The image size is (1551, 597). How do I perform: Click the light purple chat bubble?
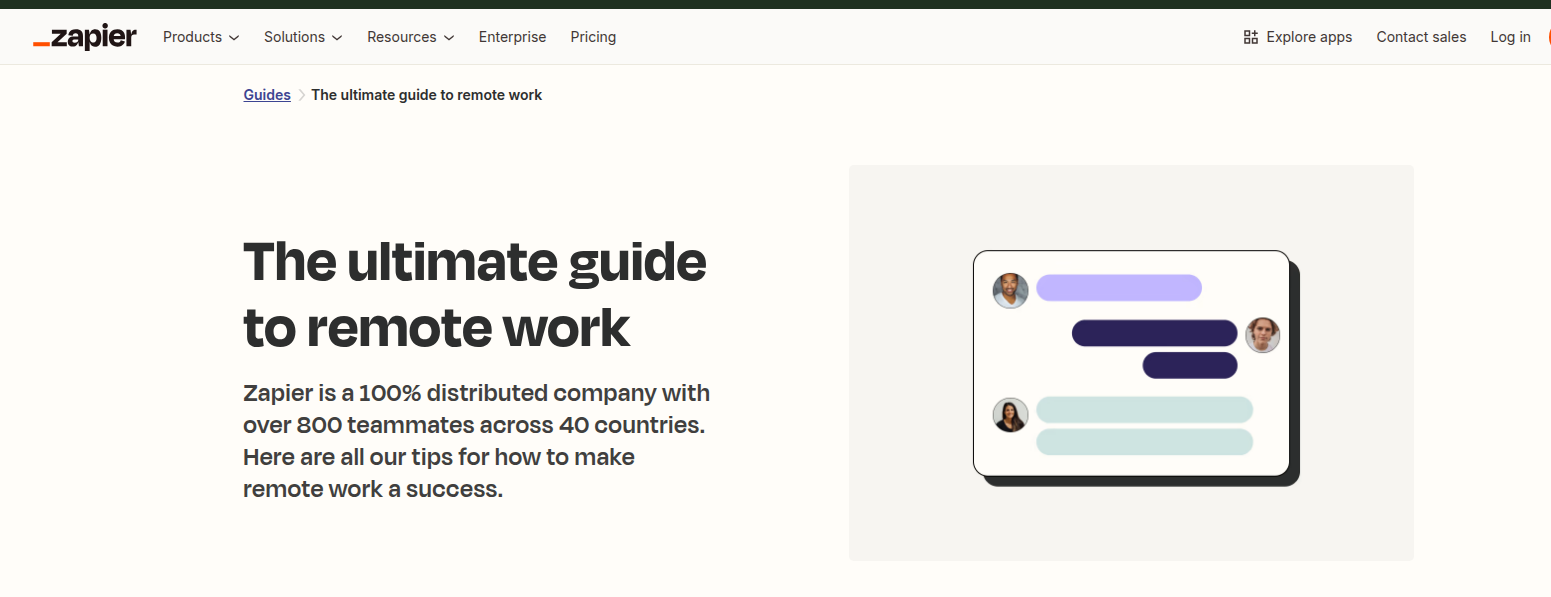click(1119, 288)
